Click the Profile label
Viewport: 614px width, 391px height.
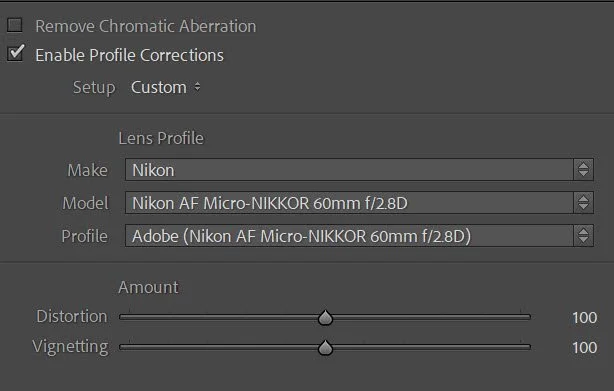(x=85, y=236)
